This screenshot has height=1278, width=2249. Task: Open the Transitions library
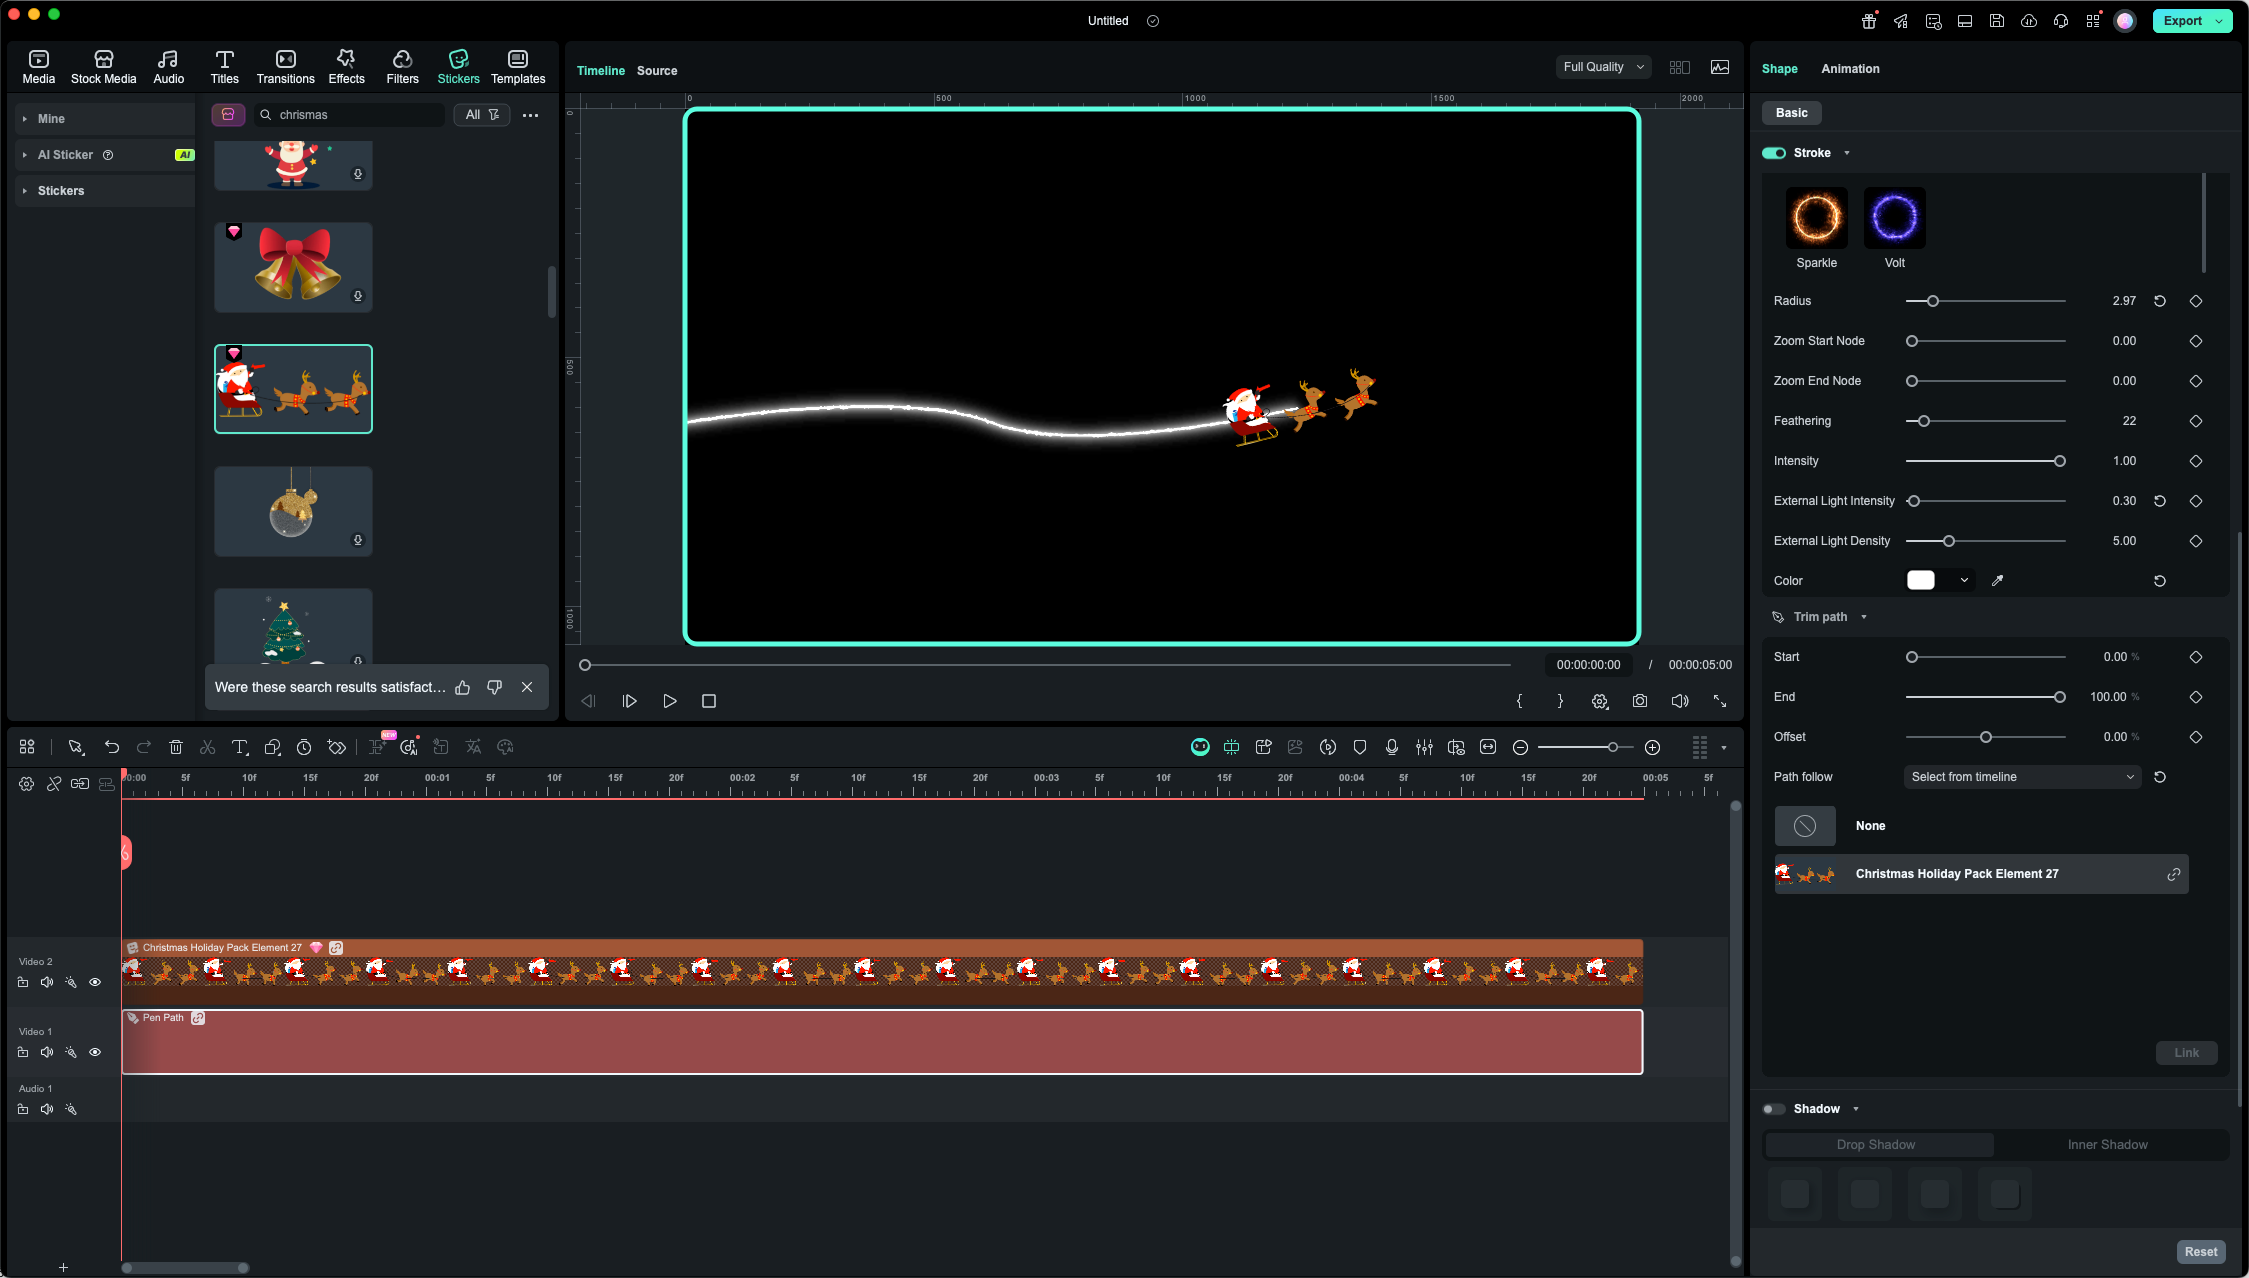coord(285,66)
